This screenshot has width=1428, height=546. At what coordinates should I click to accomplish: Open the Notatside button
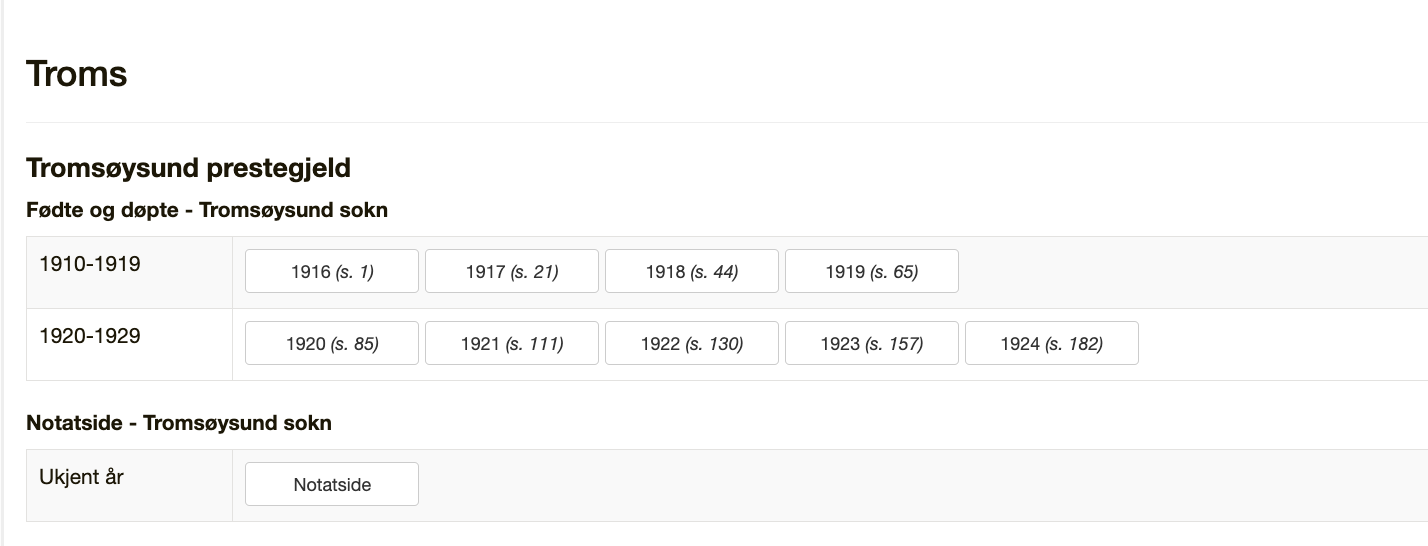point(332,484)
